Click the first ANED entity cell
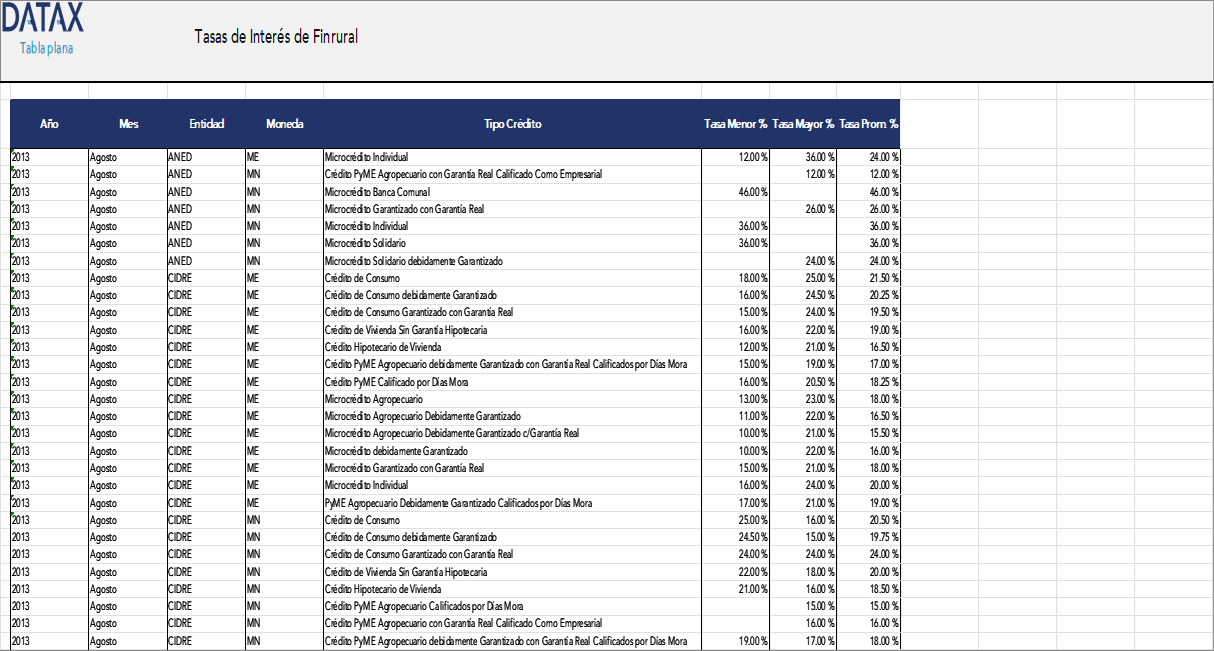This screenshot has width=1214, height=651. (180, 157)
